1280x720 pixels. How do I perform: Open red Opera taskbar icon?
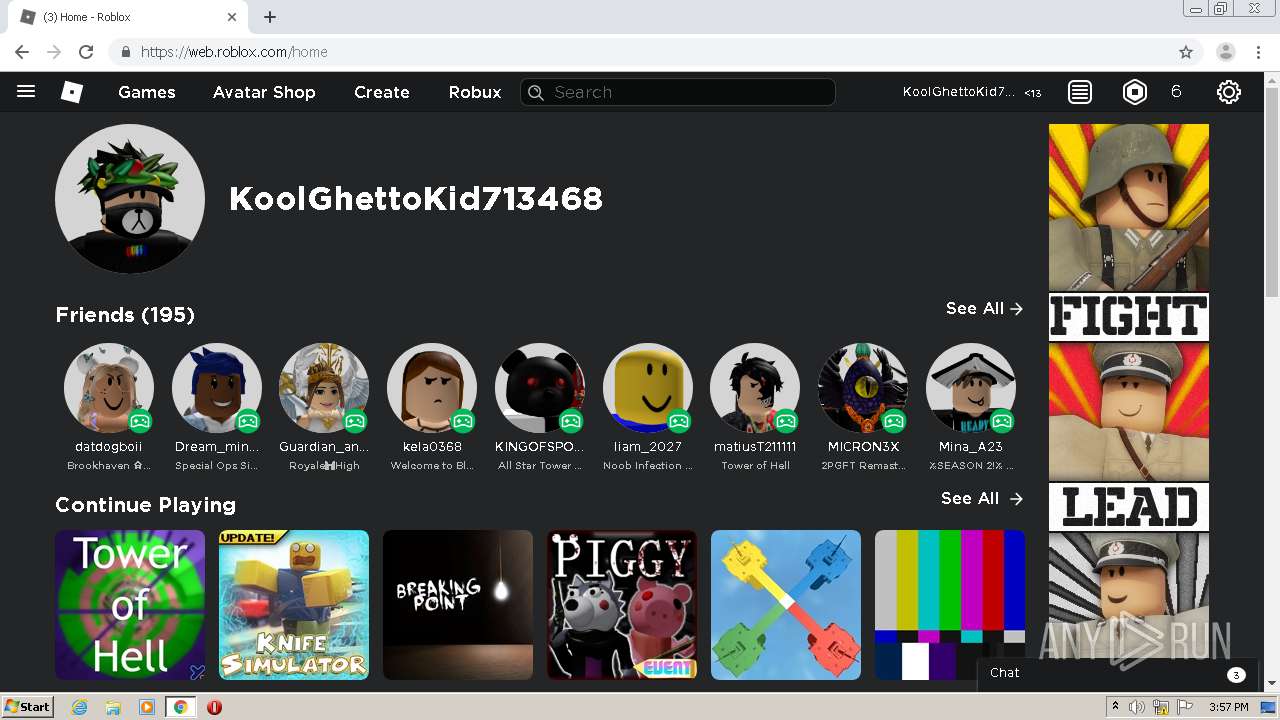(214, 707)
